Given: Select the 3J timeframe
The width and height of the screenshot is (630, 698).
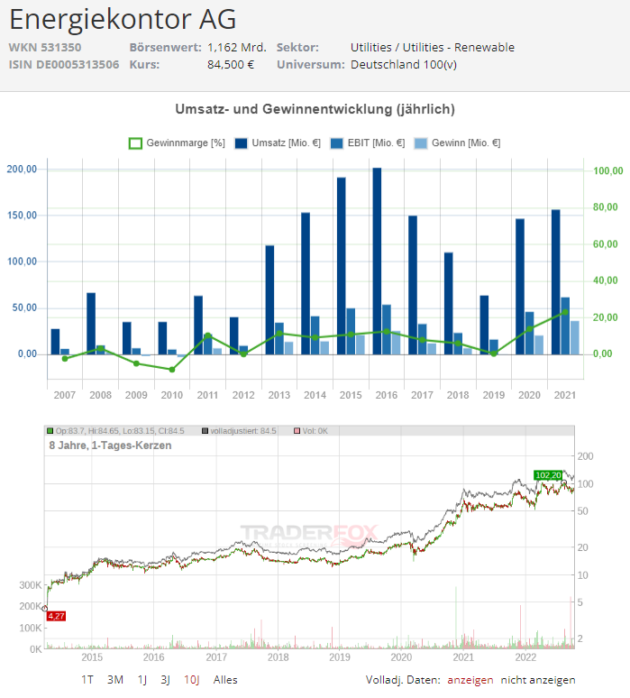Looking at the screenshot, I should click(x=165, y=680).
